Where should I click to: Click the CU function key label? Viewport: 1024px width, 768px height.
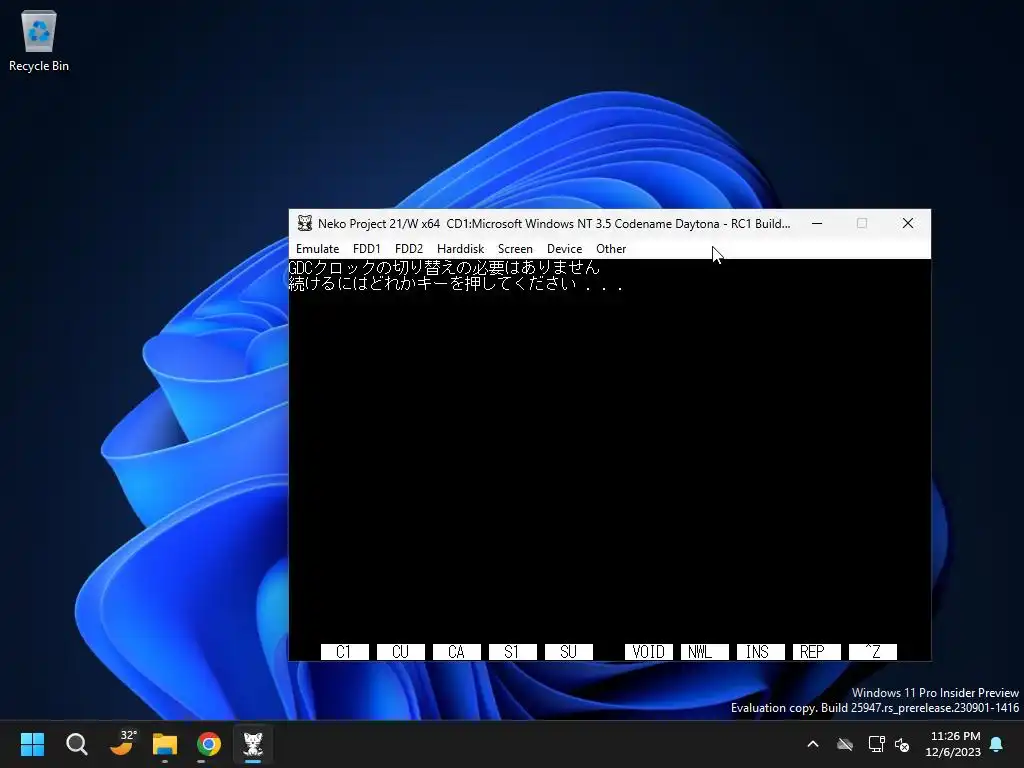[x=401, y=652]
